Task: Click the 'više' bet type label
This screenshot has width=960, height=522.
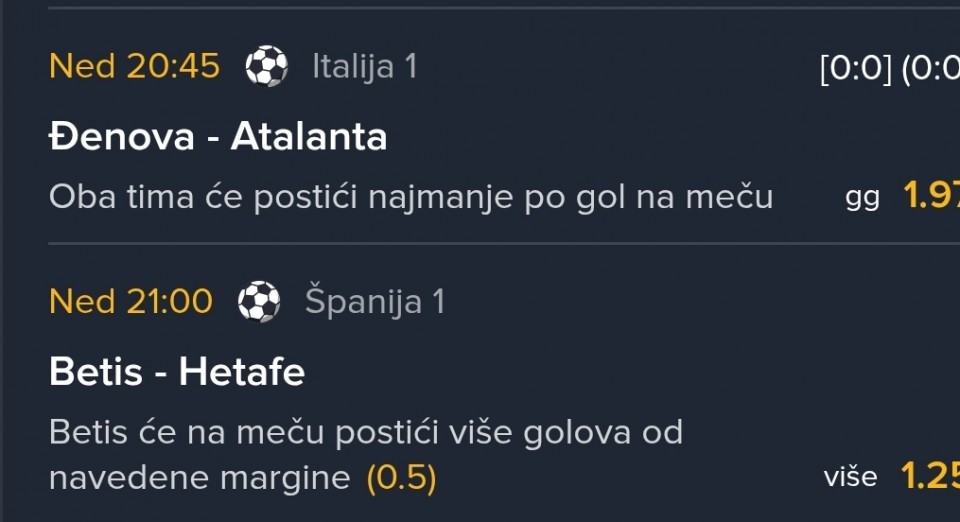Action: (x=851, y=478)
